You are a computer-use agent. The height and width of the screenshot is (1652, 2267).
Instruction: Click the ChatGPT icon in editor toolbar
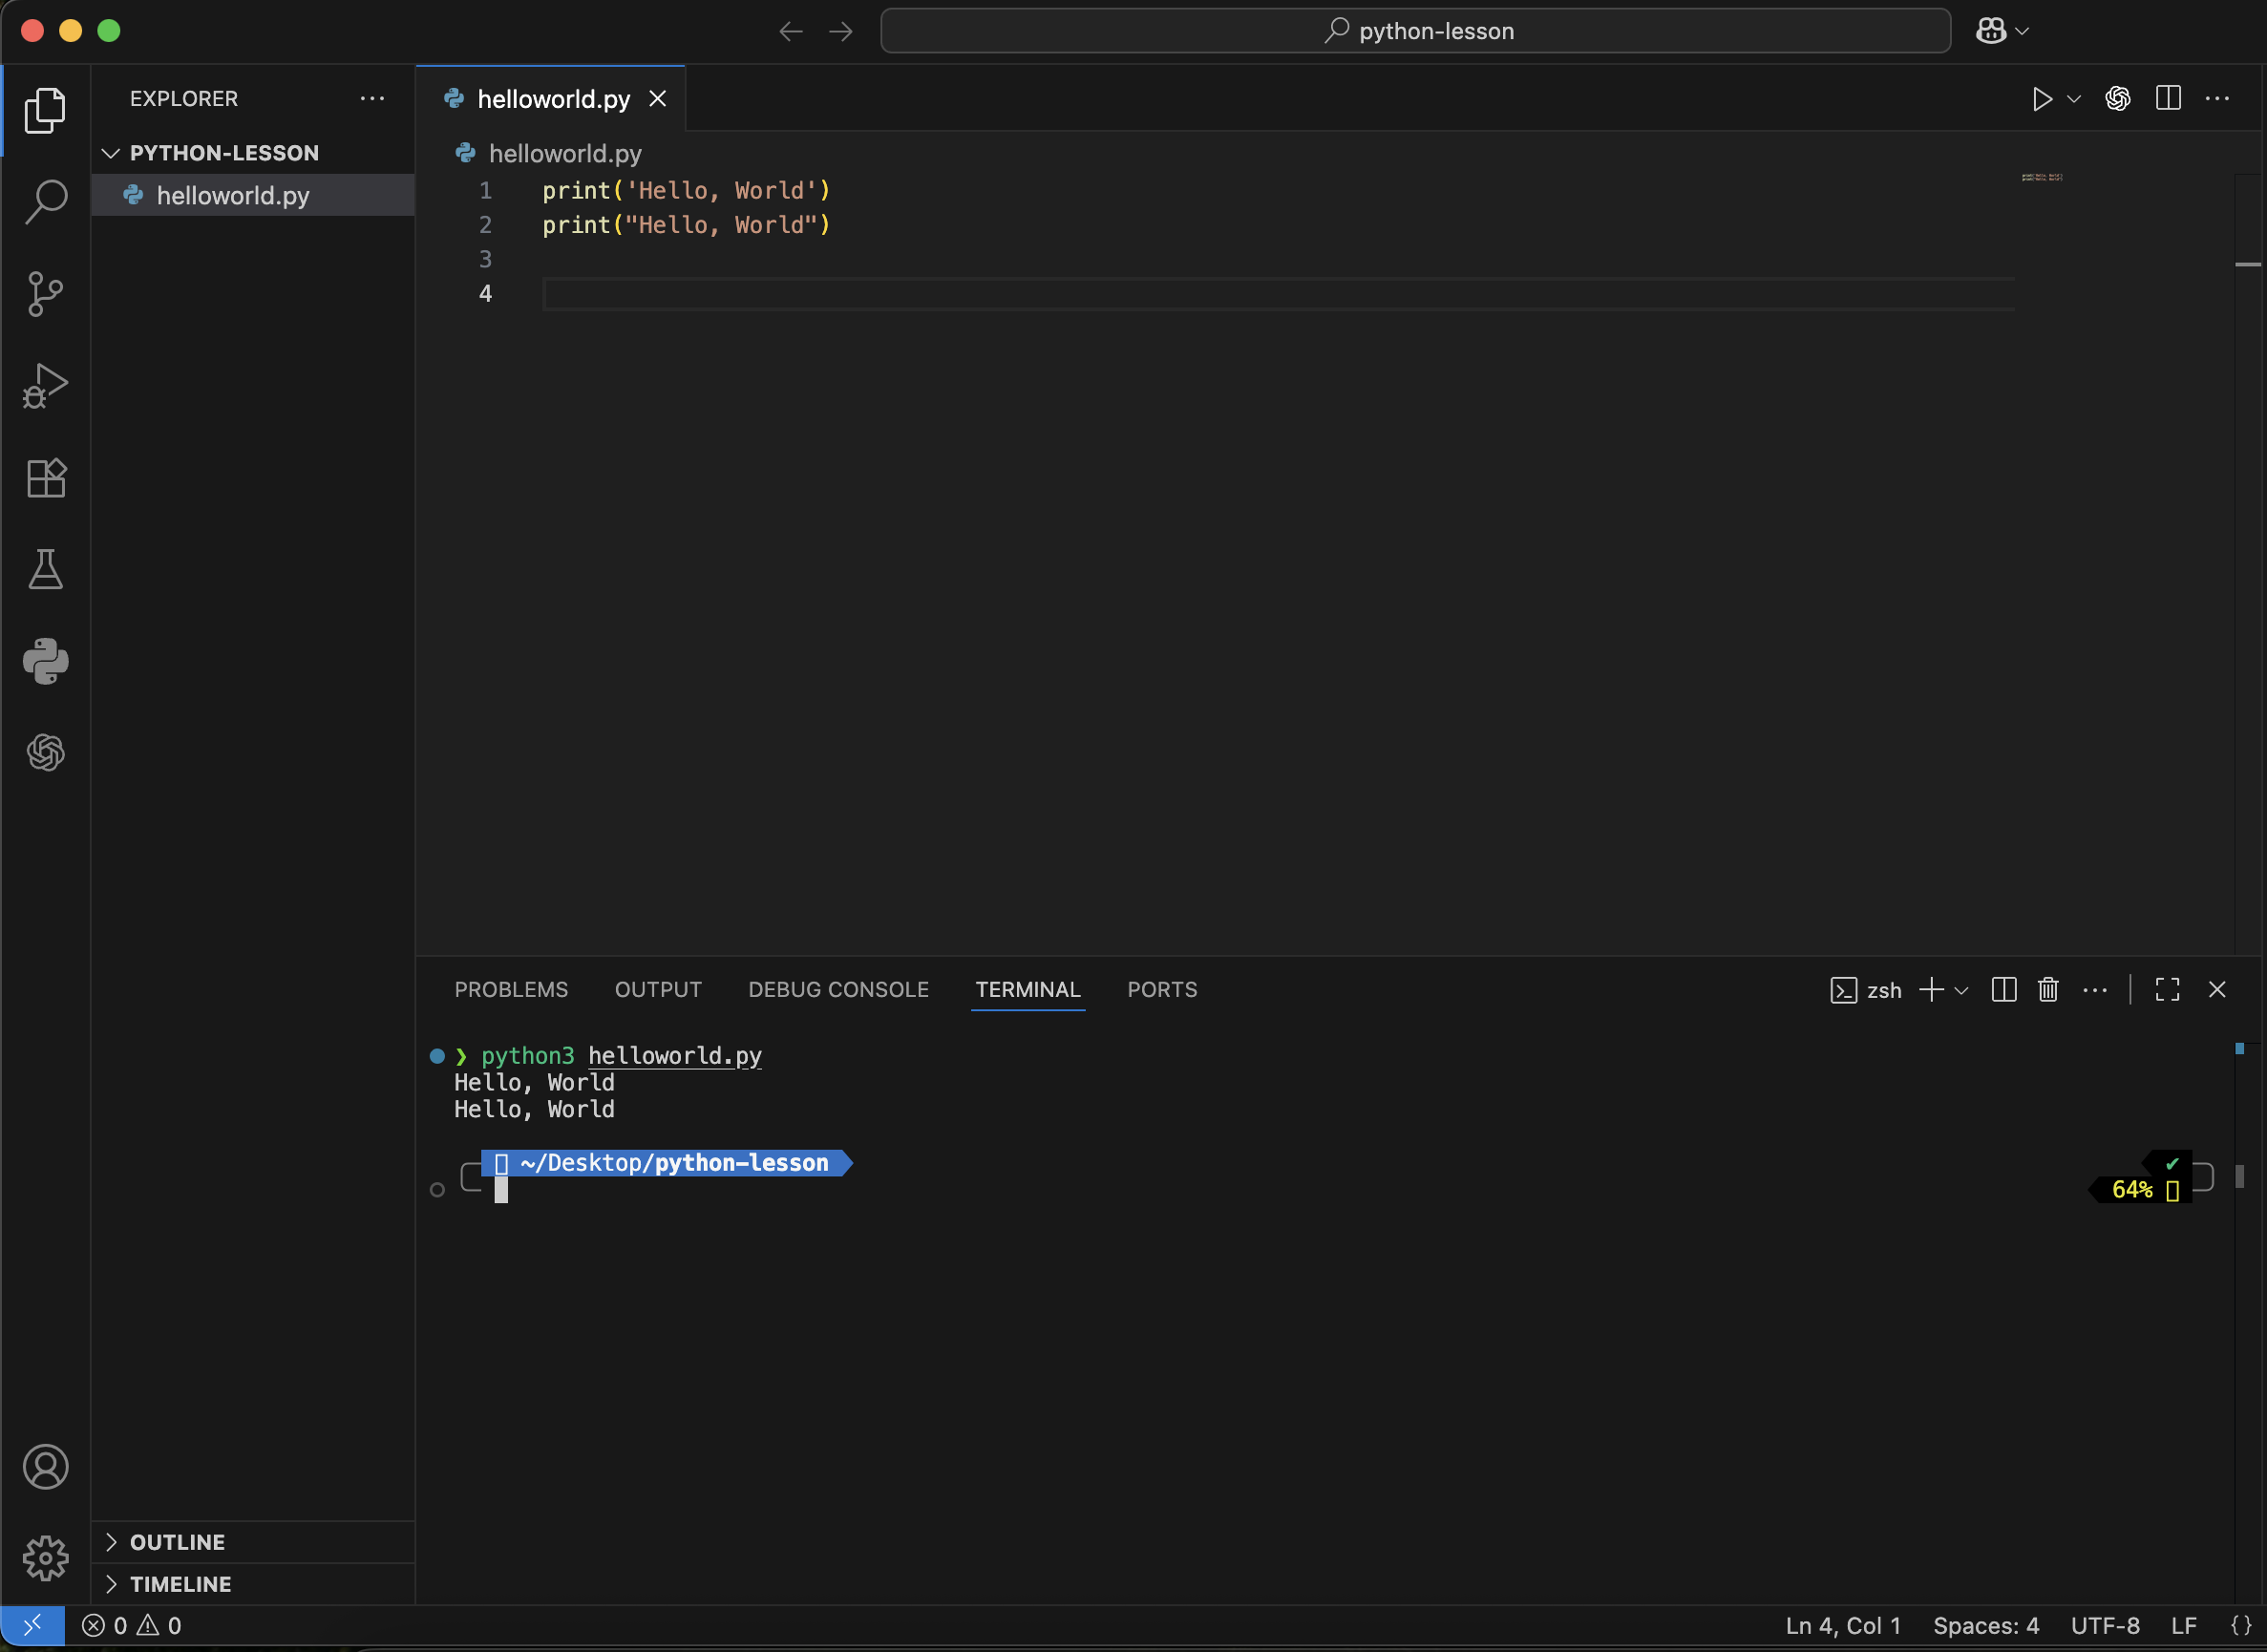[x=2117, y=98]
